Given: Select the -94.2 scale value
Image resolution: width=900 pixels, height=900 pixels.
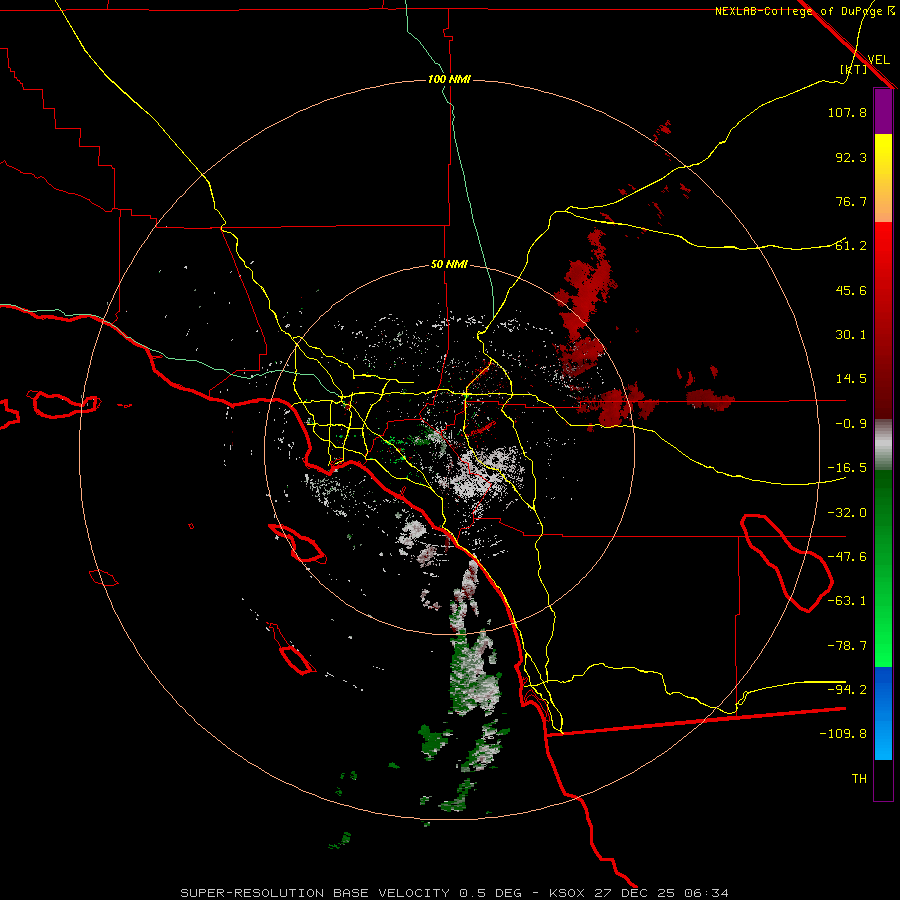Looking at the screenshot, I should (847, 689).
